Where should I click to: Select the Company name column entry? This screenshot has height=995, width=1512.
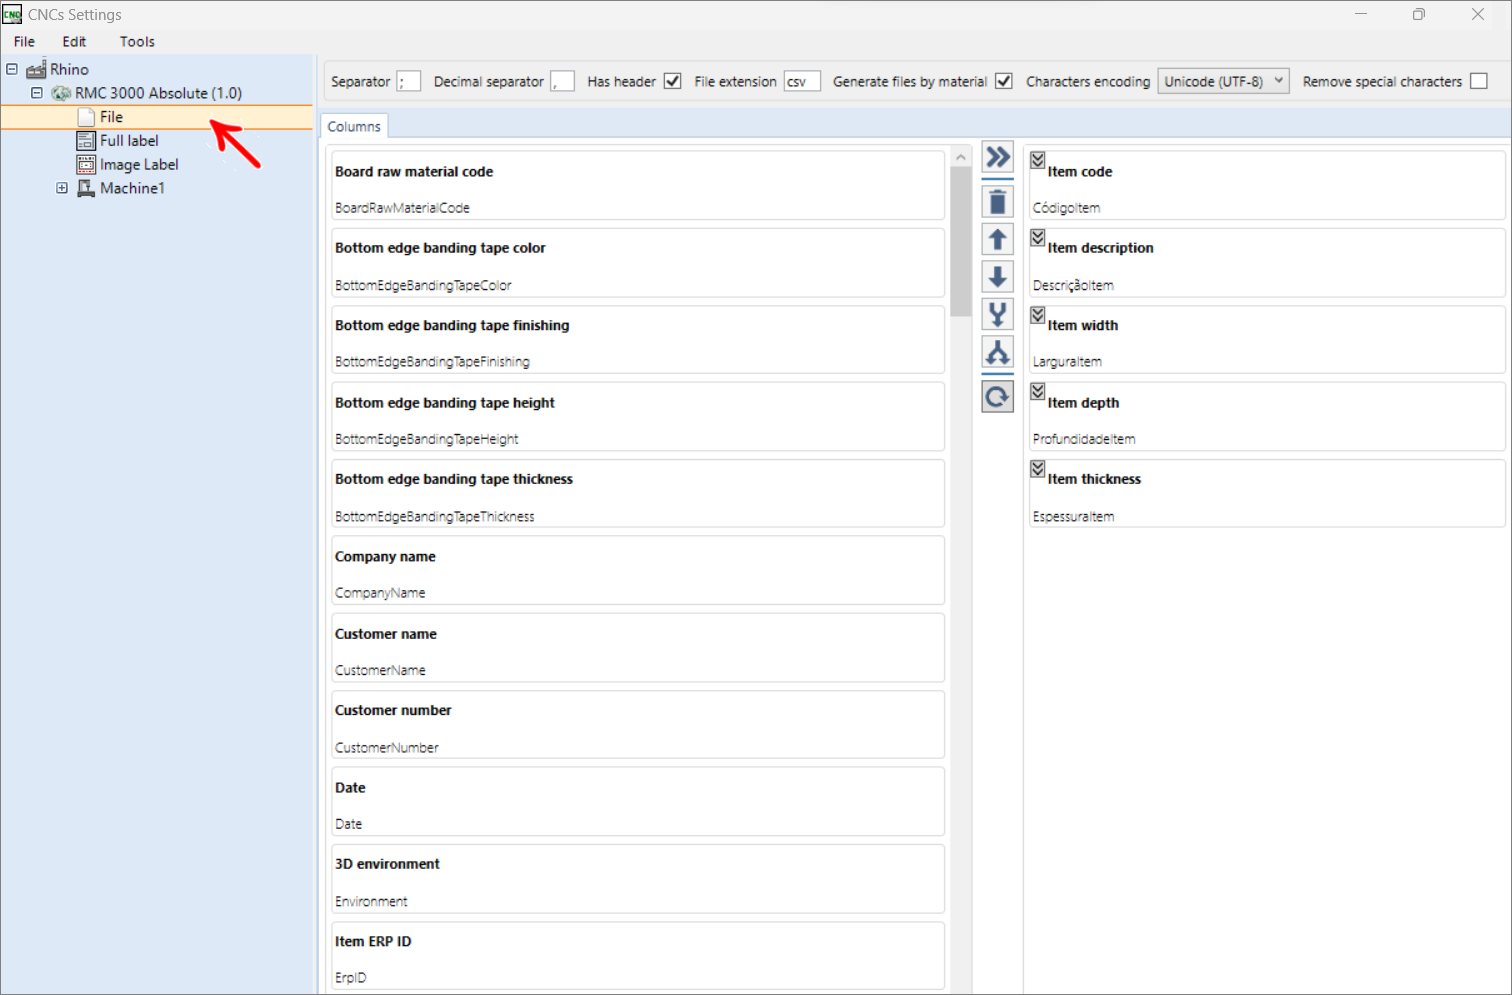pos(638,571)
